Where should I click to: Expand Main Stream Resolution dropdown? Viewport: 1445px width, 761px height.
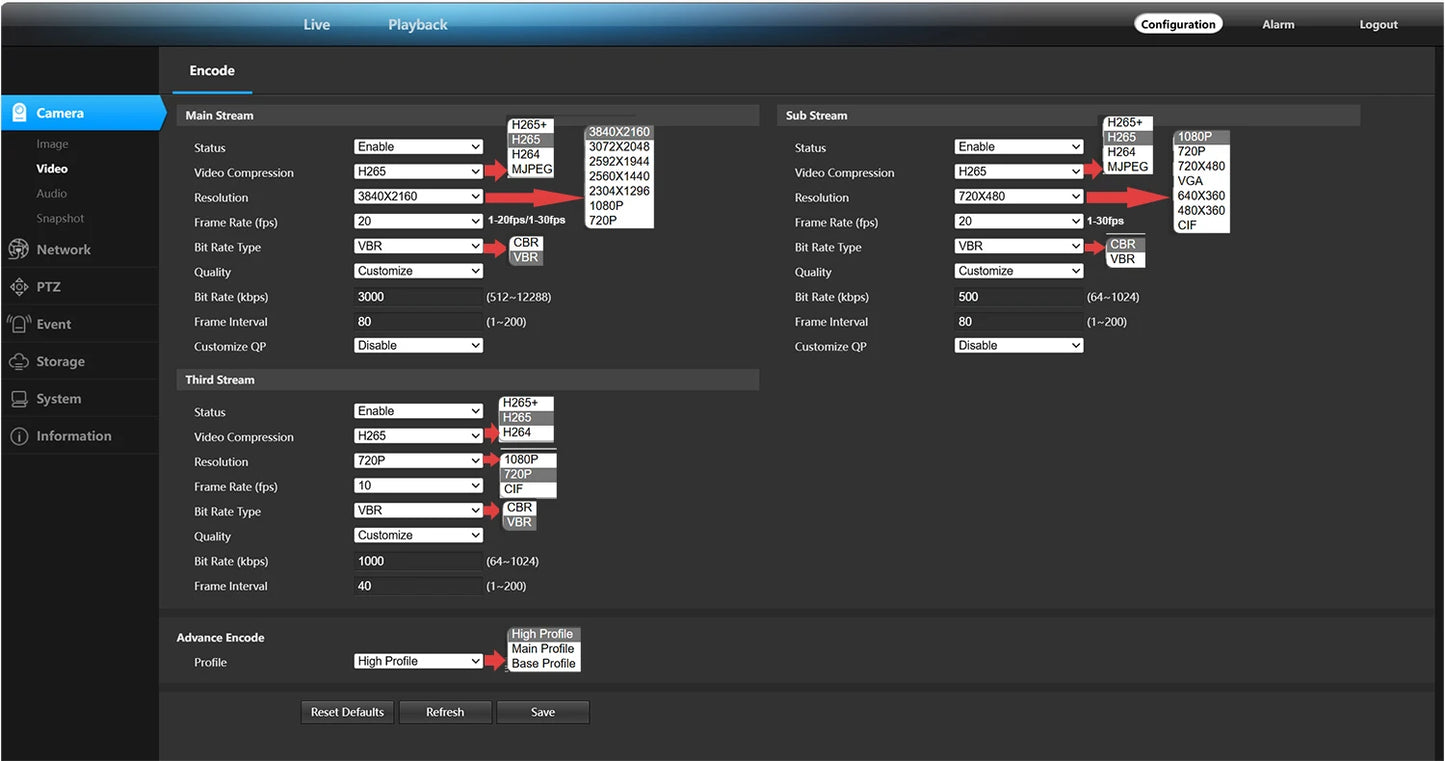point(419,197)
